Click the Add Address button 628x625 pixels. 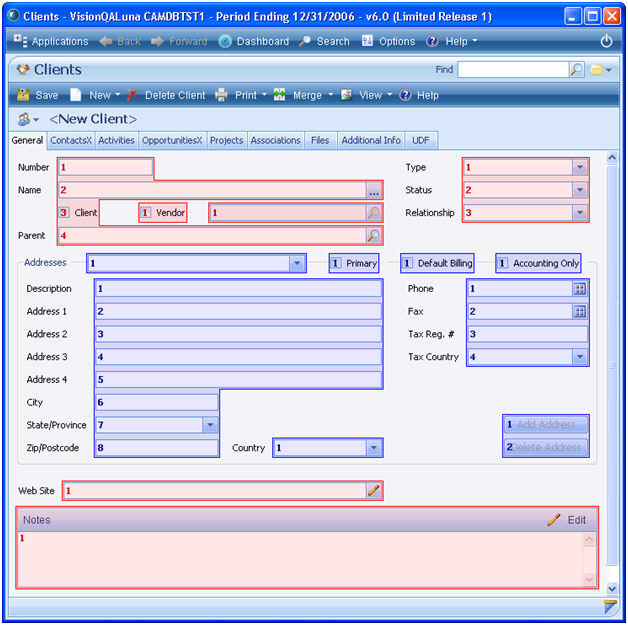[x=545, y=425]
